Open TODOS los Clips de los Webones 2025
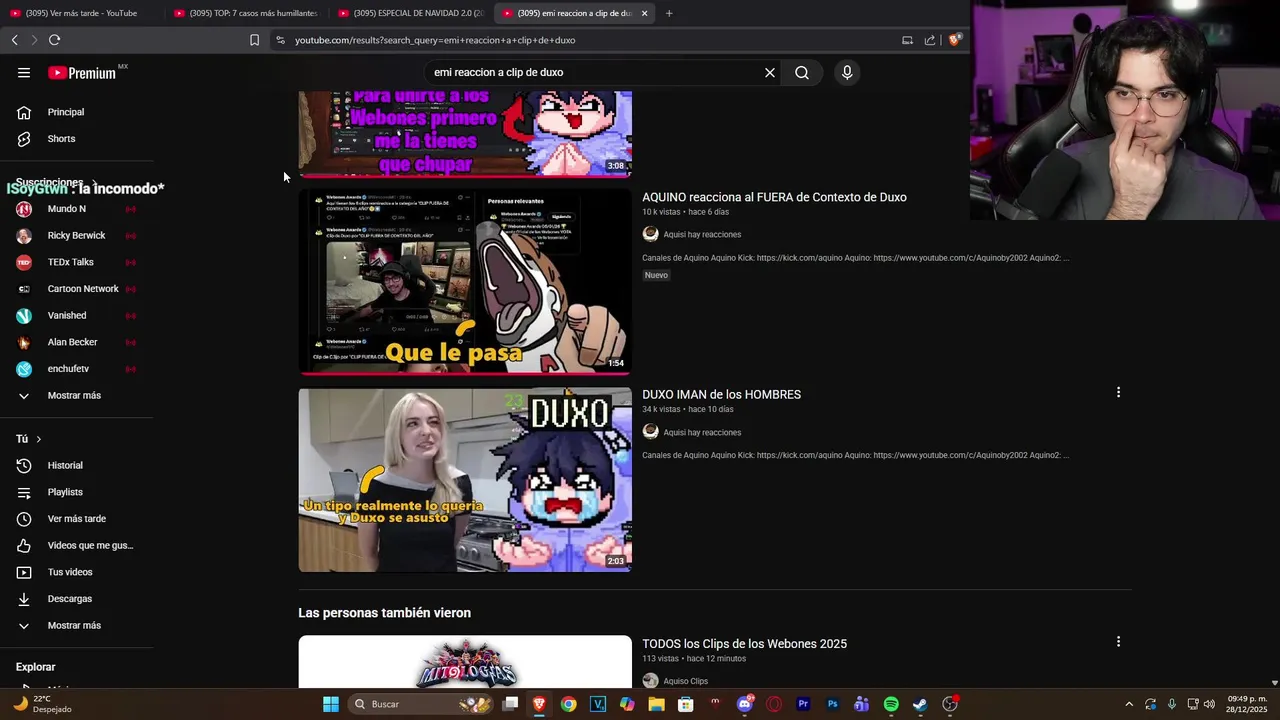The height and width of the screenshot is (720, 1280). pos(744,644)
